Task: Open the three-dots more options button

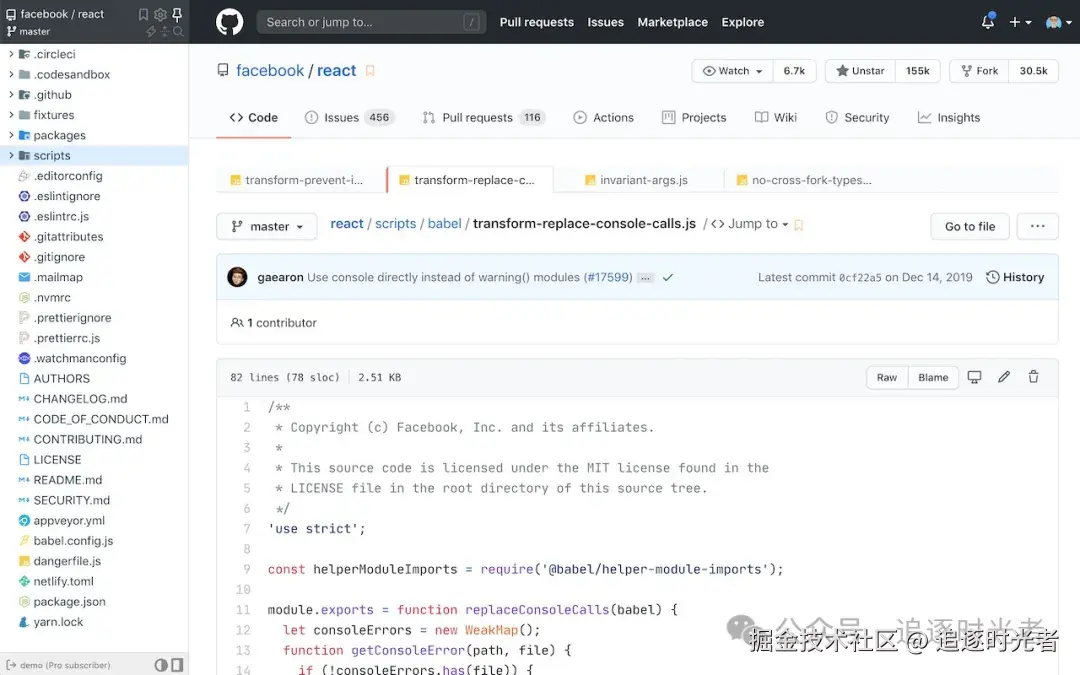Action: 1037,226
